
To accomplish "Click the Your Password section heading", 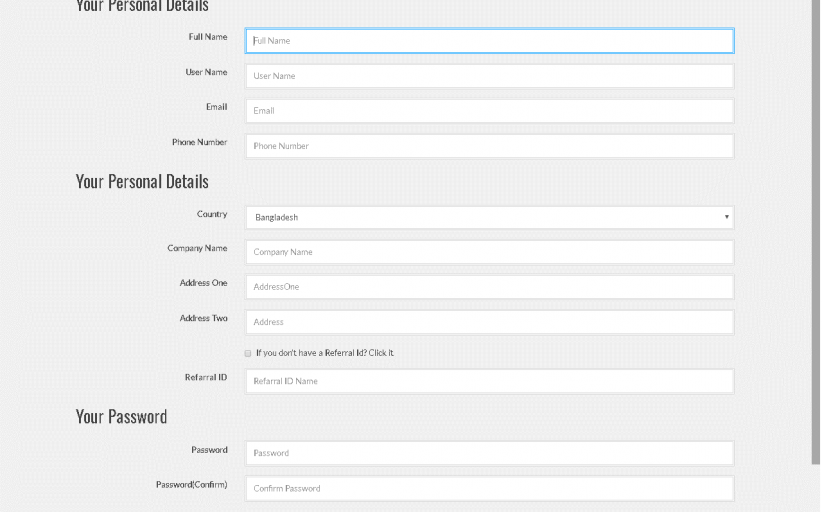I will coord(121,417).
